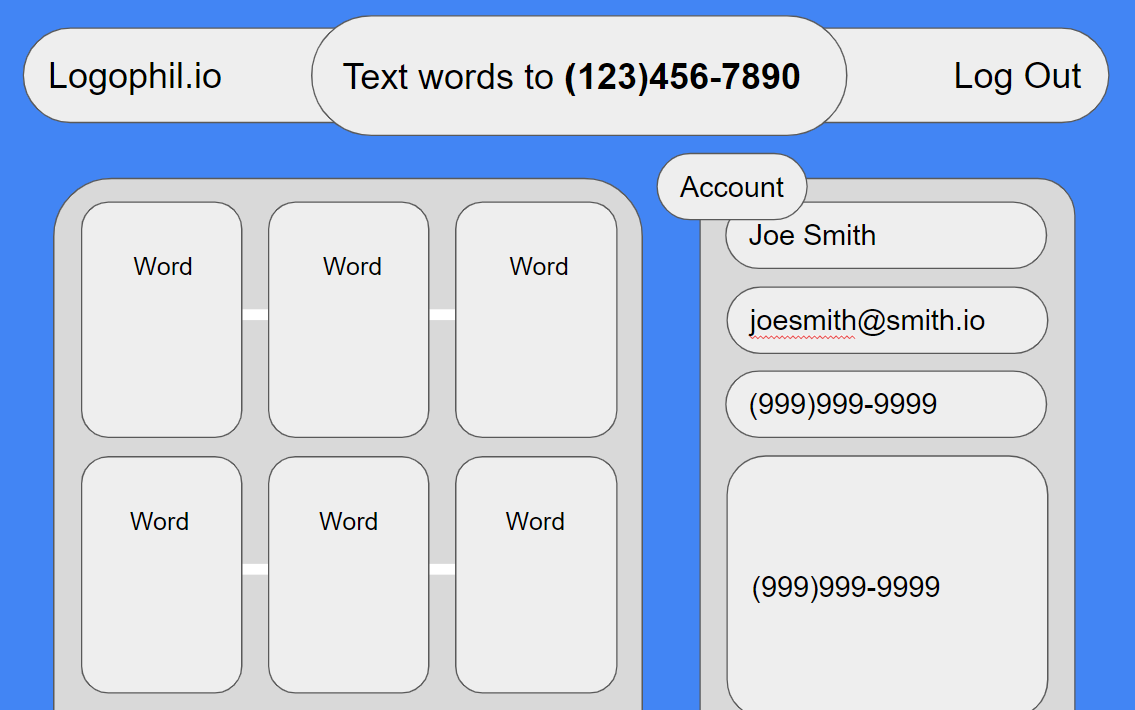The width and height of the screenshot is (1135, 710).
Task: Click the gray word grid panel background
Action: click(x=348, y=447)
